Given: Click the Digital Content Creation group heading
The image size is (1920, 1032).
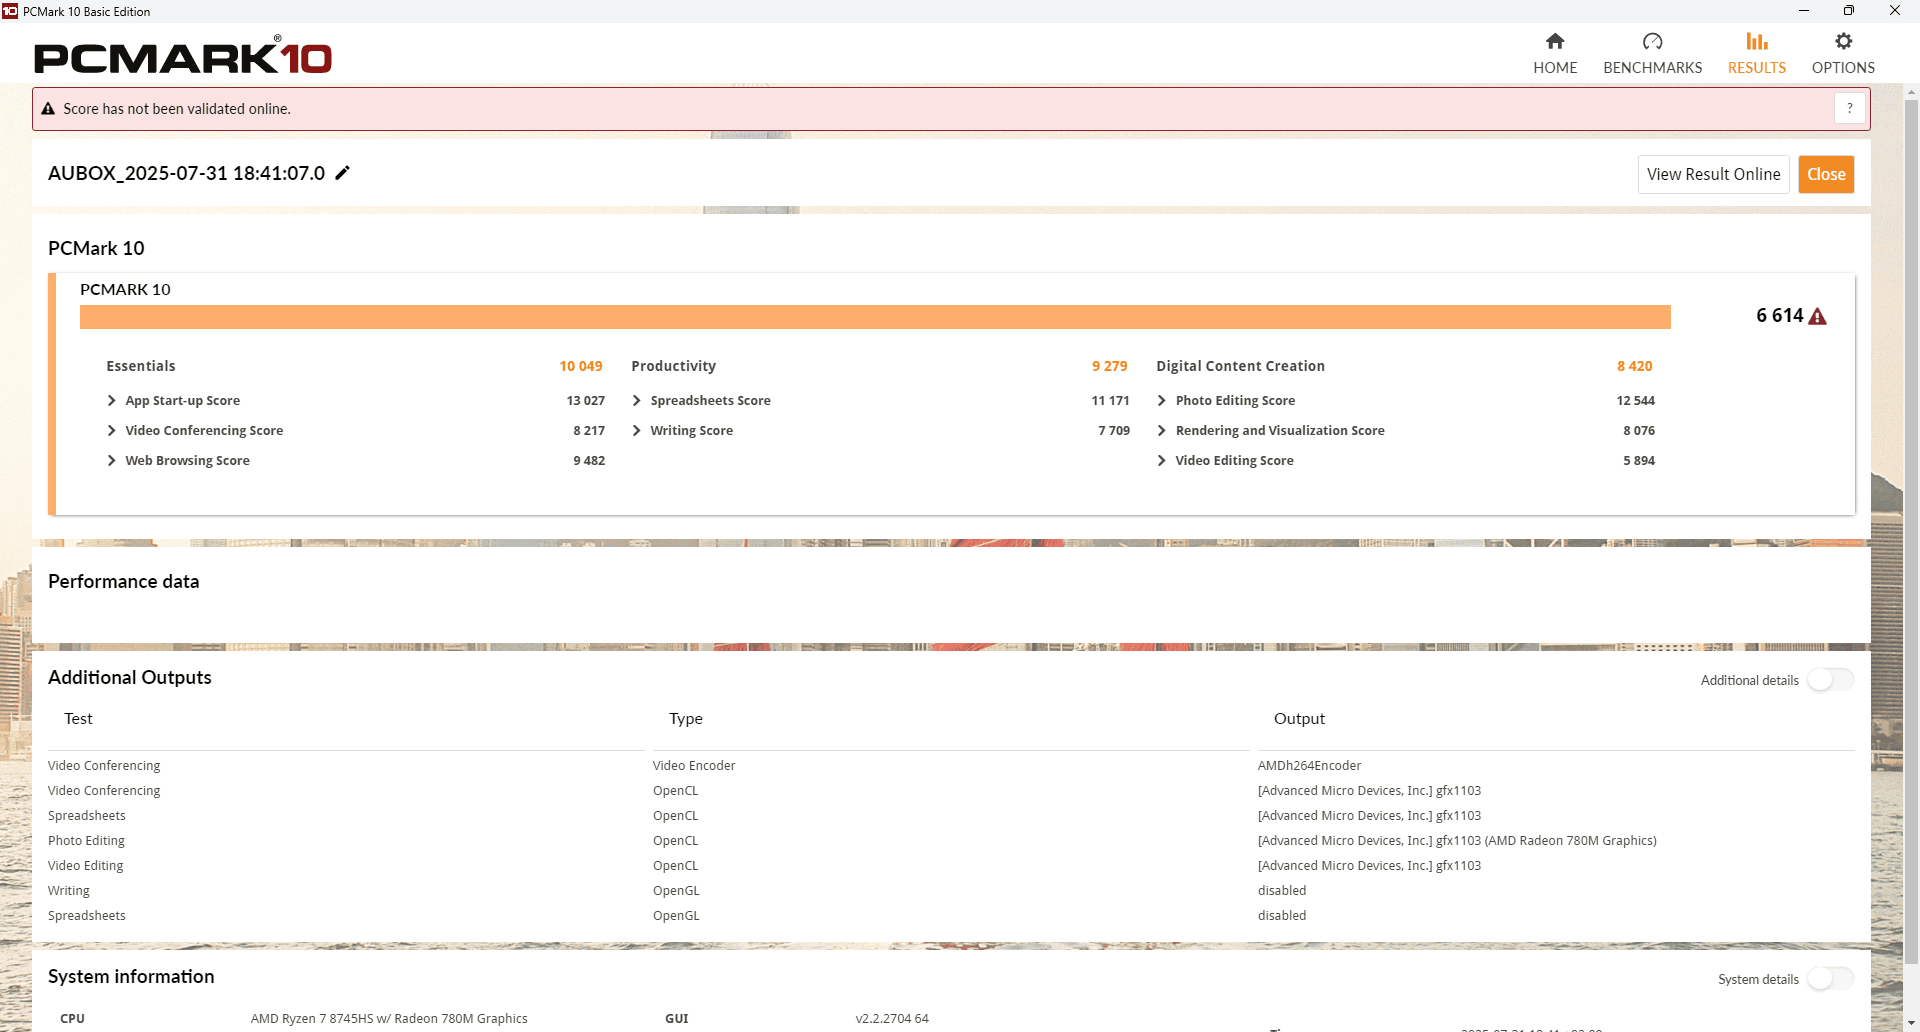Looking at the screenshot, I should tap(1240, 366).
